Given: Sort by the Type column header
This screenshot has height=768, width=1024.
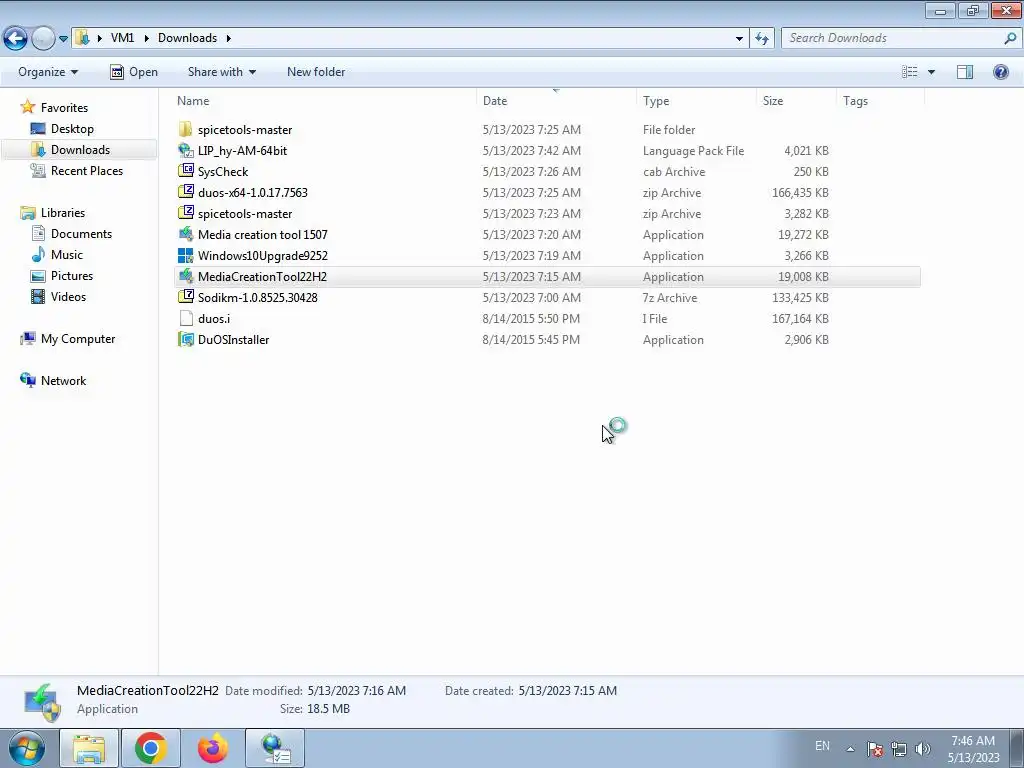Looking at the screenshot, I should [x=696, y=101].
